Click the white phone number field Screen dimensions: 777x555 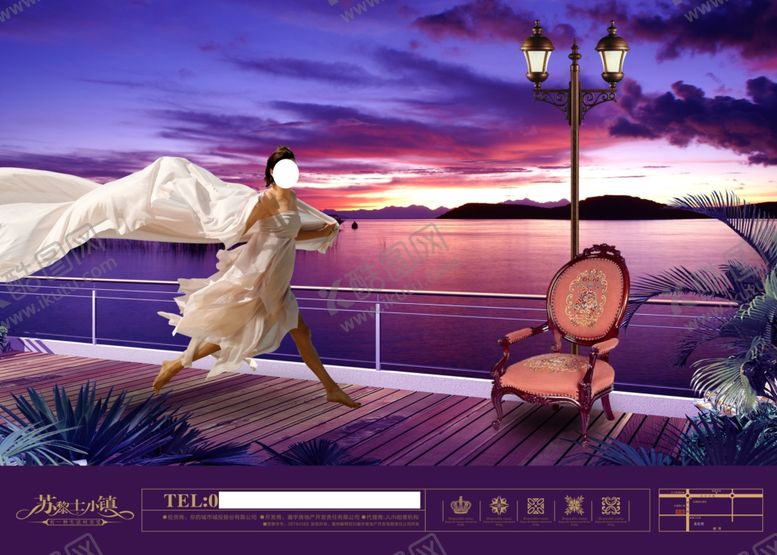tap(319, 500)
